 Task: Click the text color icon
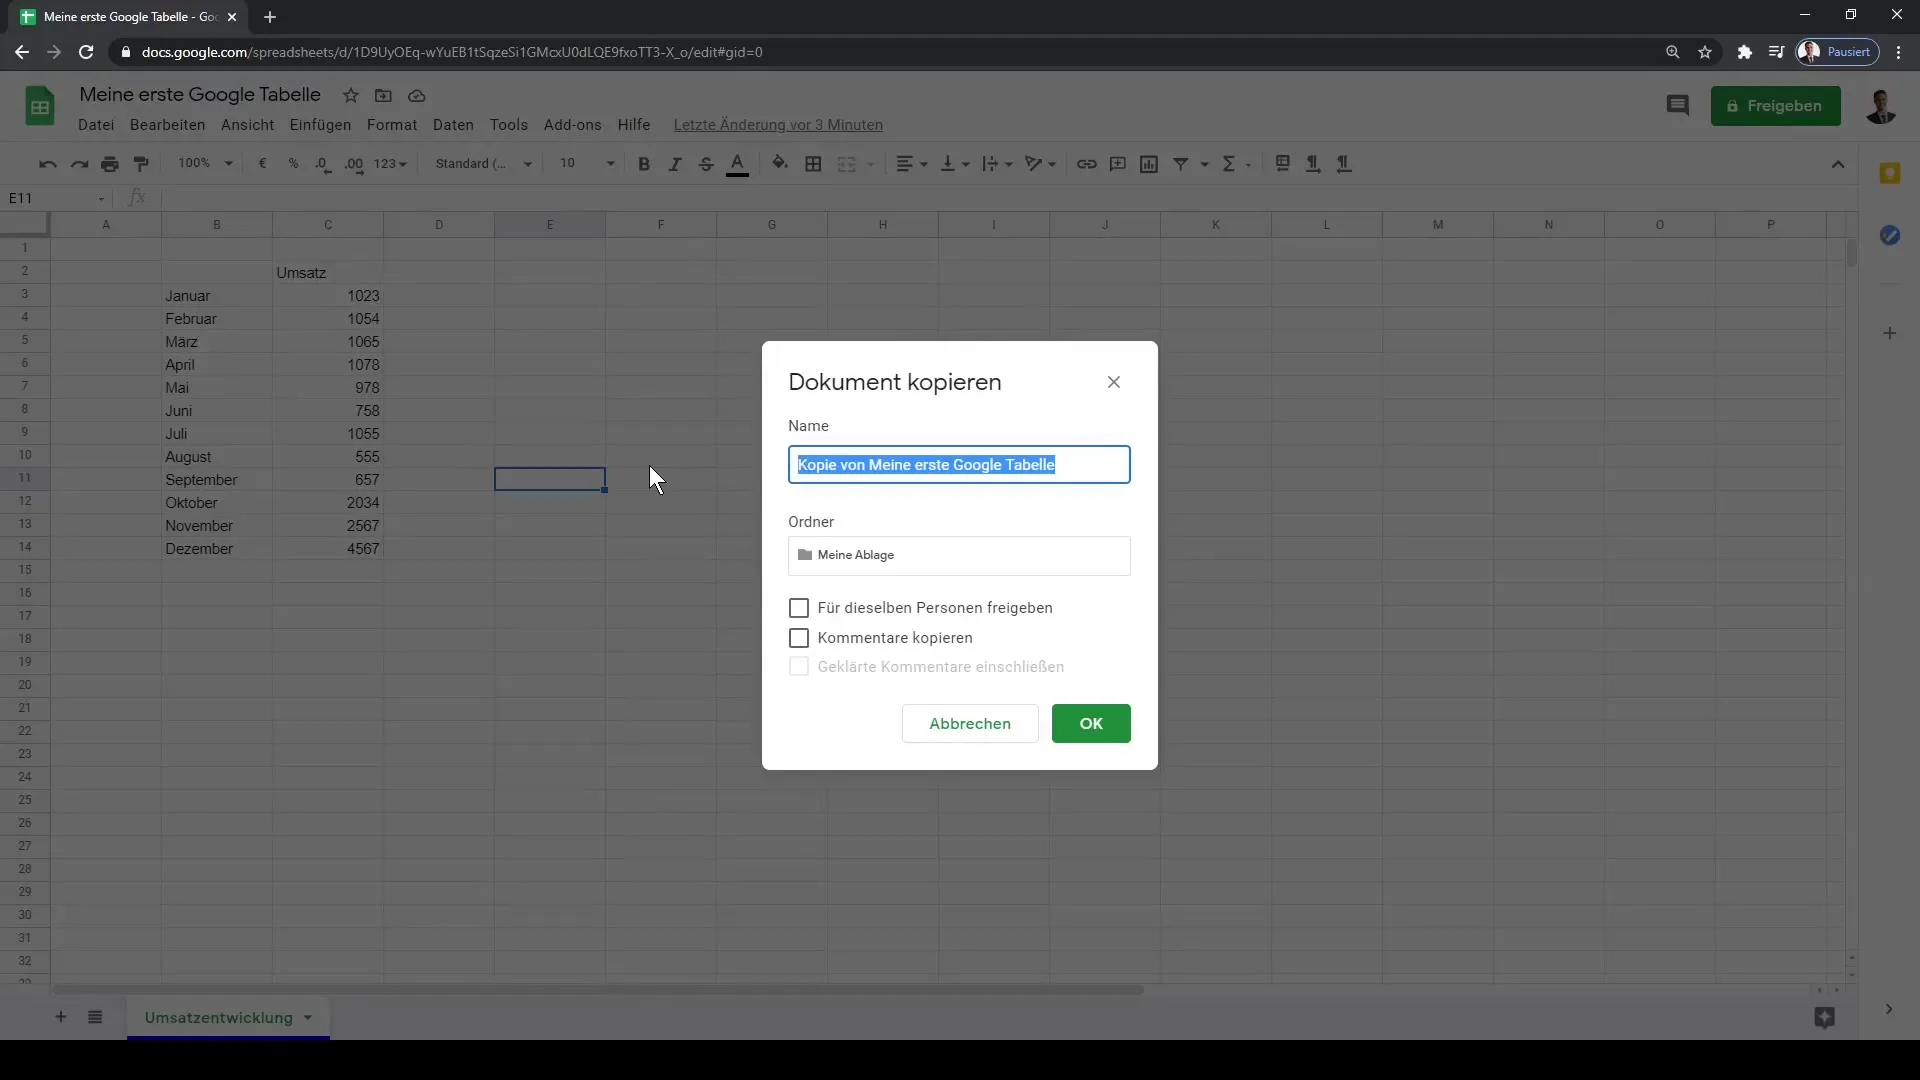tap(738, 164)
